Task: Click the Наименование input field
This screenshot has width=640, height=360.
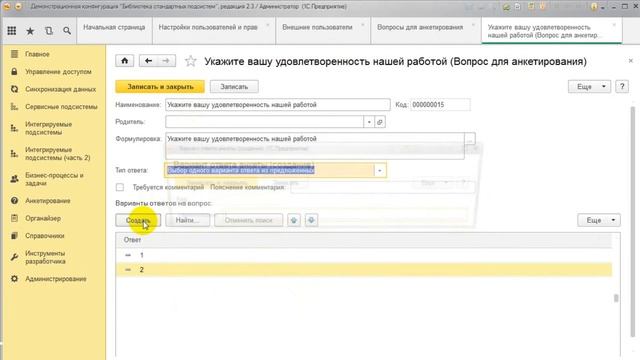Action: (x=278, y=105)
